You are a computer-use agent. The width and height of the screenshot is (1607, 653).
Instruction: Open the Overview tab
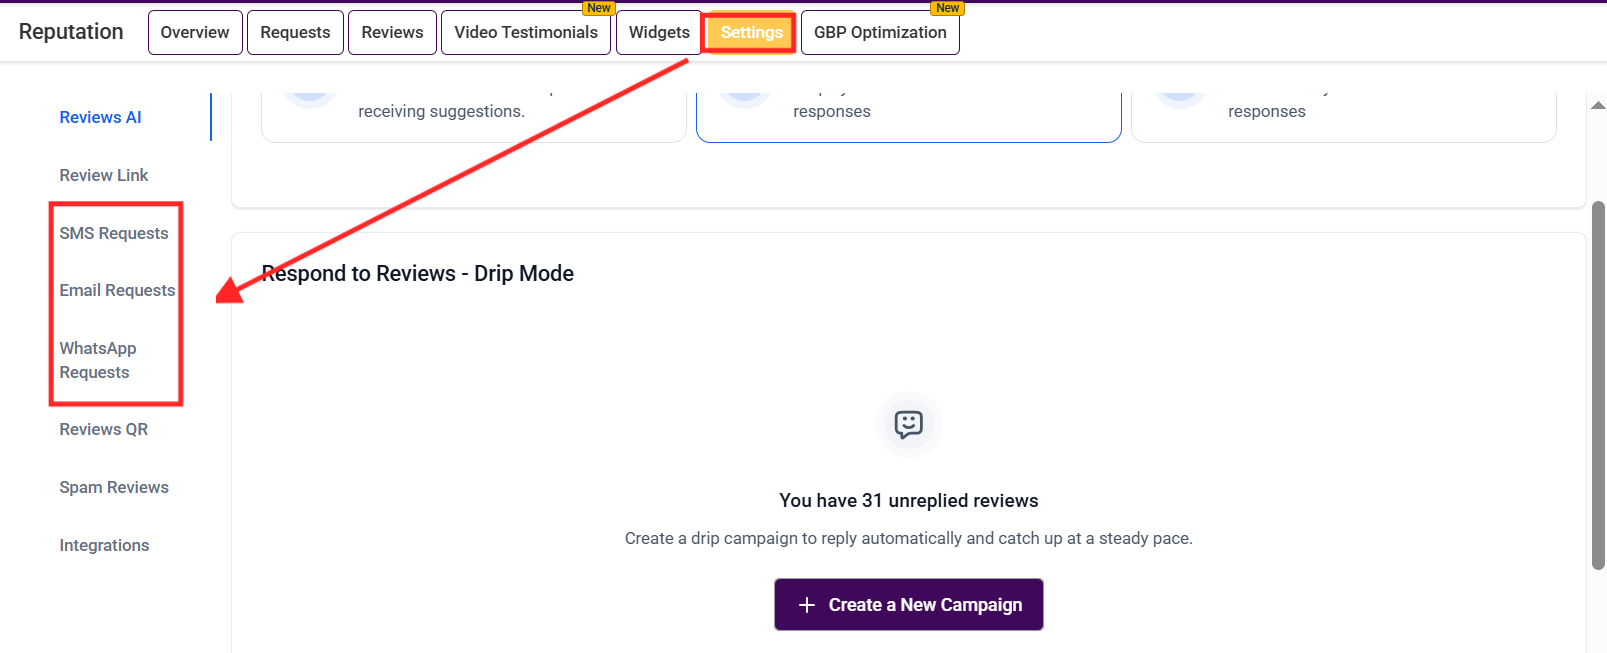[195, 32]
